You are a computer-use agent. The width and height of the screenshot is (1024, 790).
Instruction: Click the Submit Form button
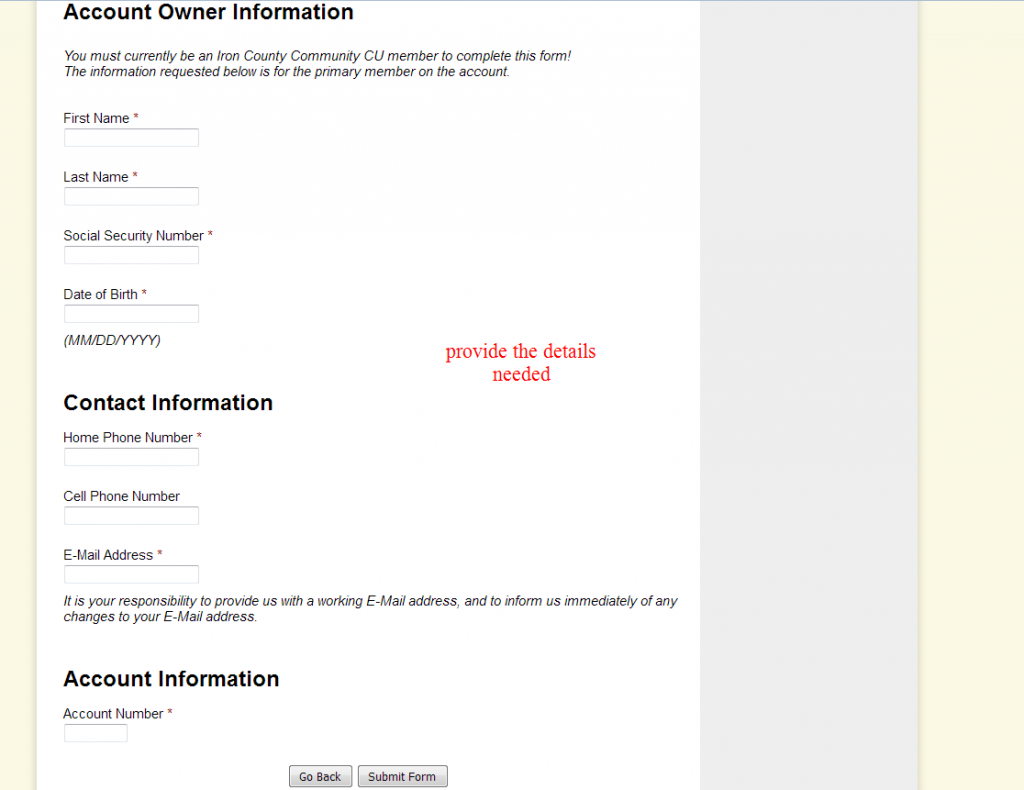pyautogui.click(x=402, y=777)
